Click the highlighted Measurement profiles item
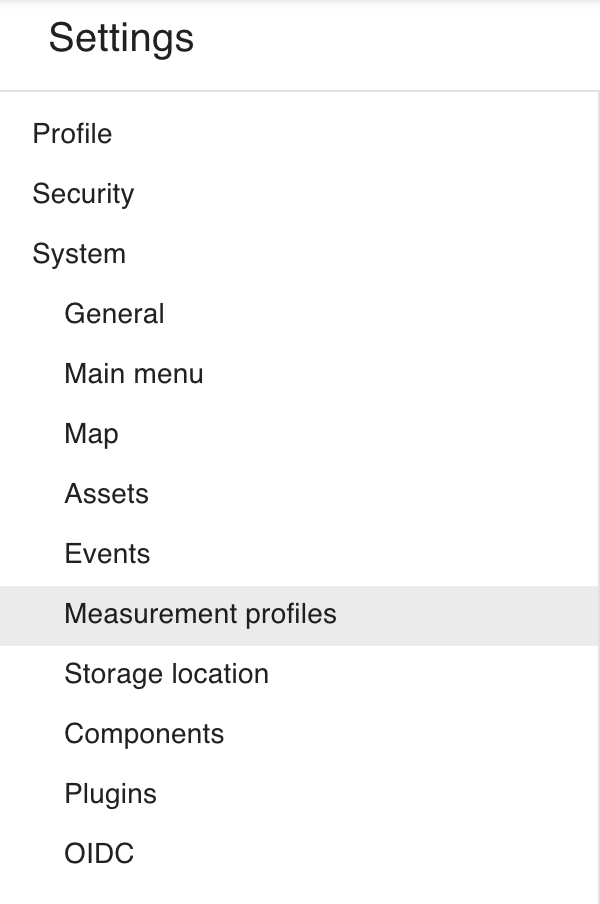The height and width of the screenshot is (904, 600). click(200, 614)
